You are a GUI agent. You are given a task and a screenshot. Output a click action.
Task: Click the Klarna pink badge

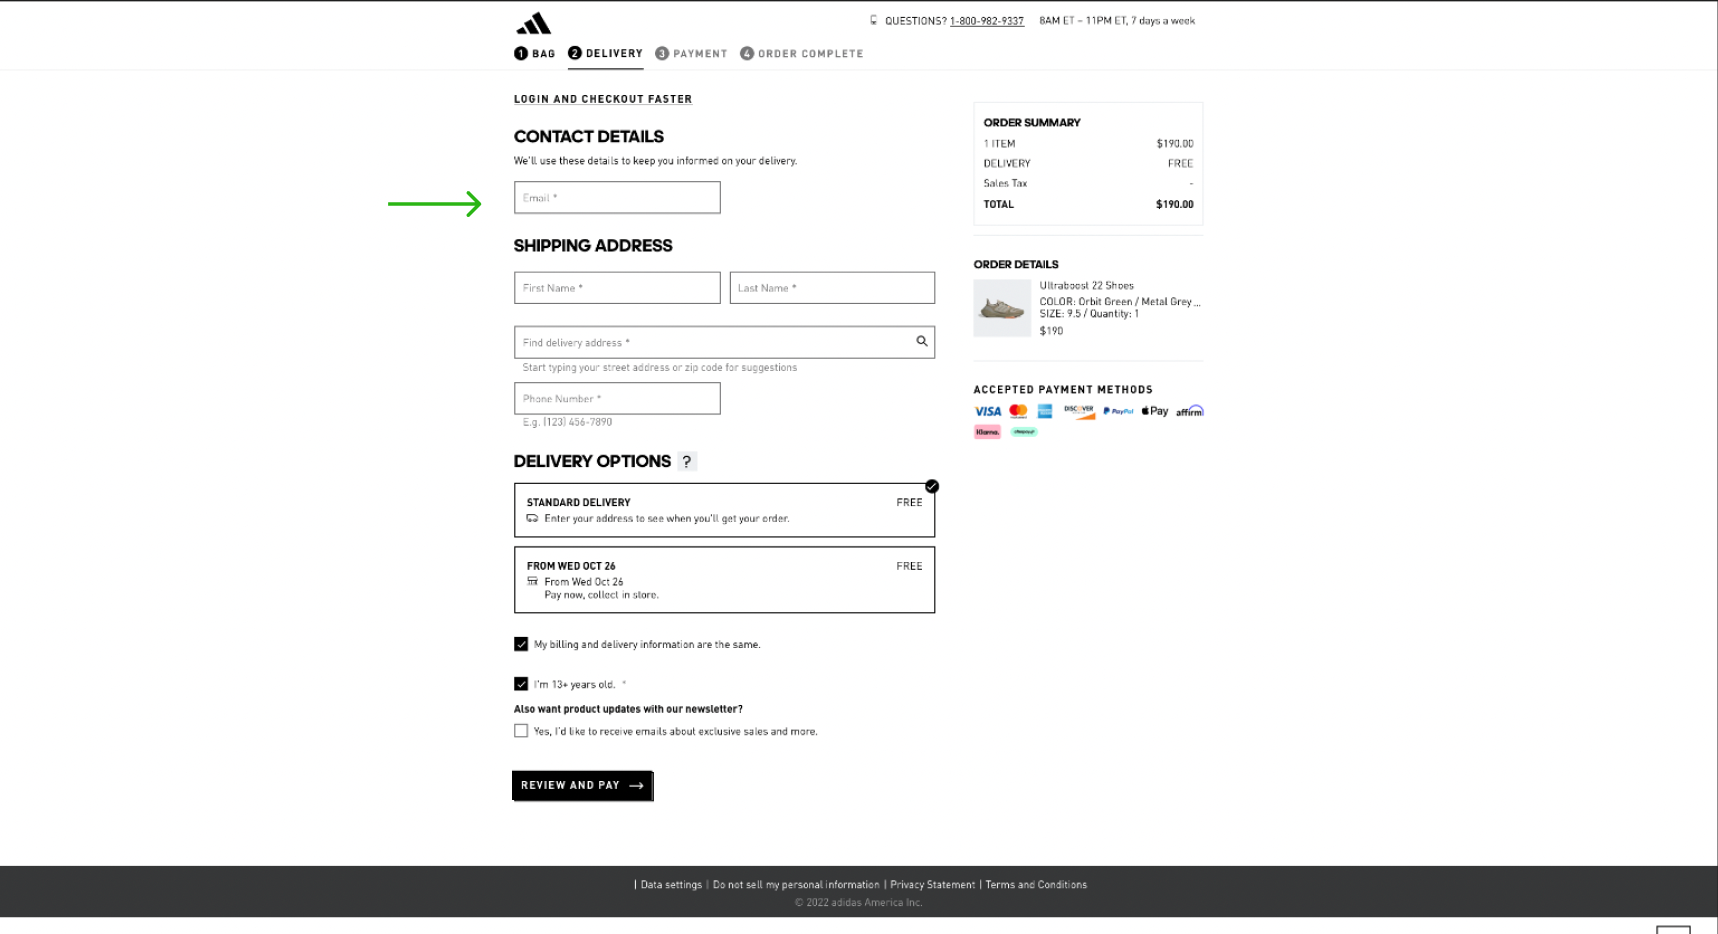[x=987, y=432]
